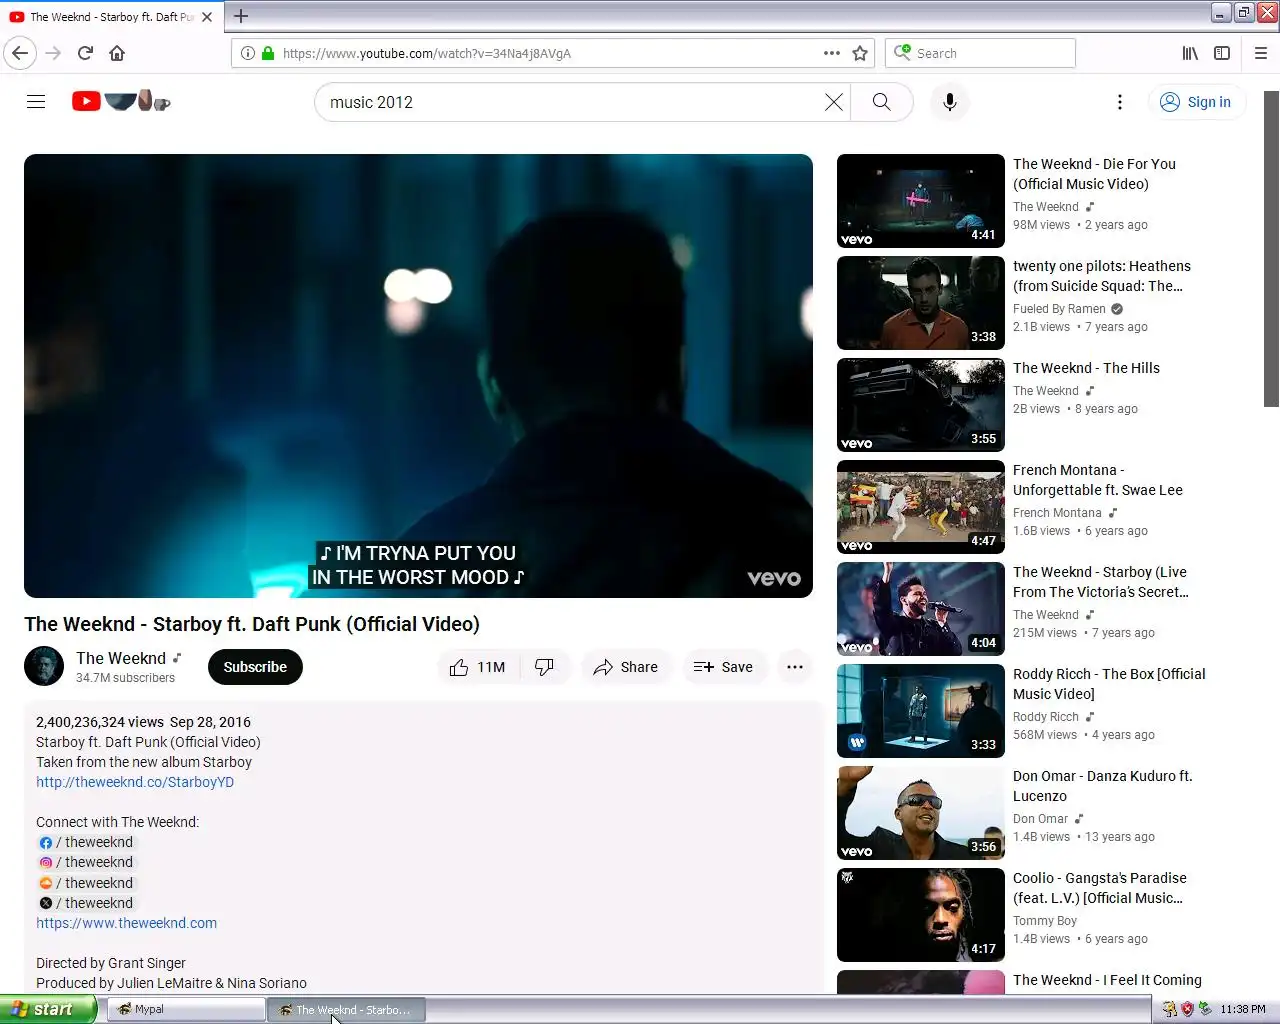Viewport: 1280px width, 1024px height.
Task: Open the browser application menu
Action: click(x=1261, y=53)
